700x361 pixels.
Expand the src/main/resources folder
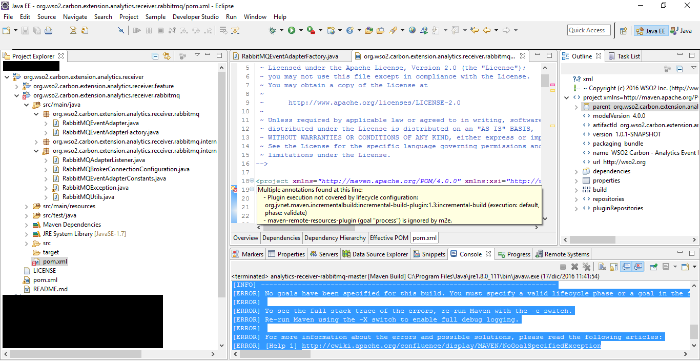coord(26,207)
